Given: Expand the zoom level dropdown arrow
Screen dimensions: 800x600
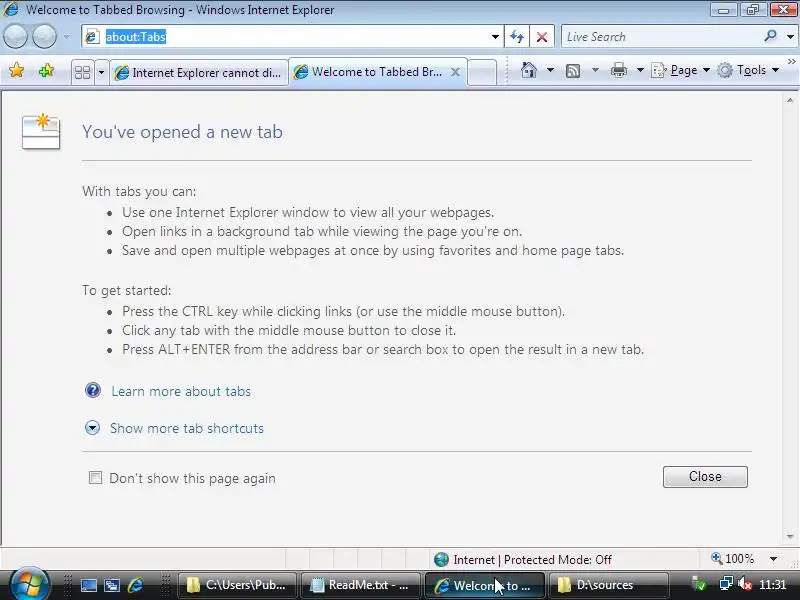Looking at the screenshot, I should (773, 559).
